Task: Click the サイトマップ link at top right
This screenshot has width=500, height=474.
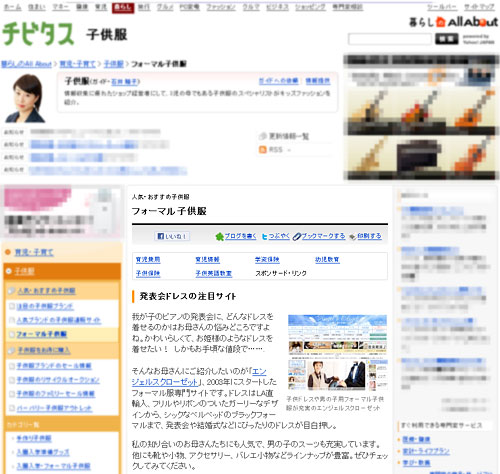Action: pos(479,7)
